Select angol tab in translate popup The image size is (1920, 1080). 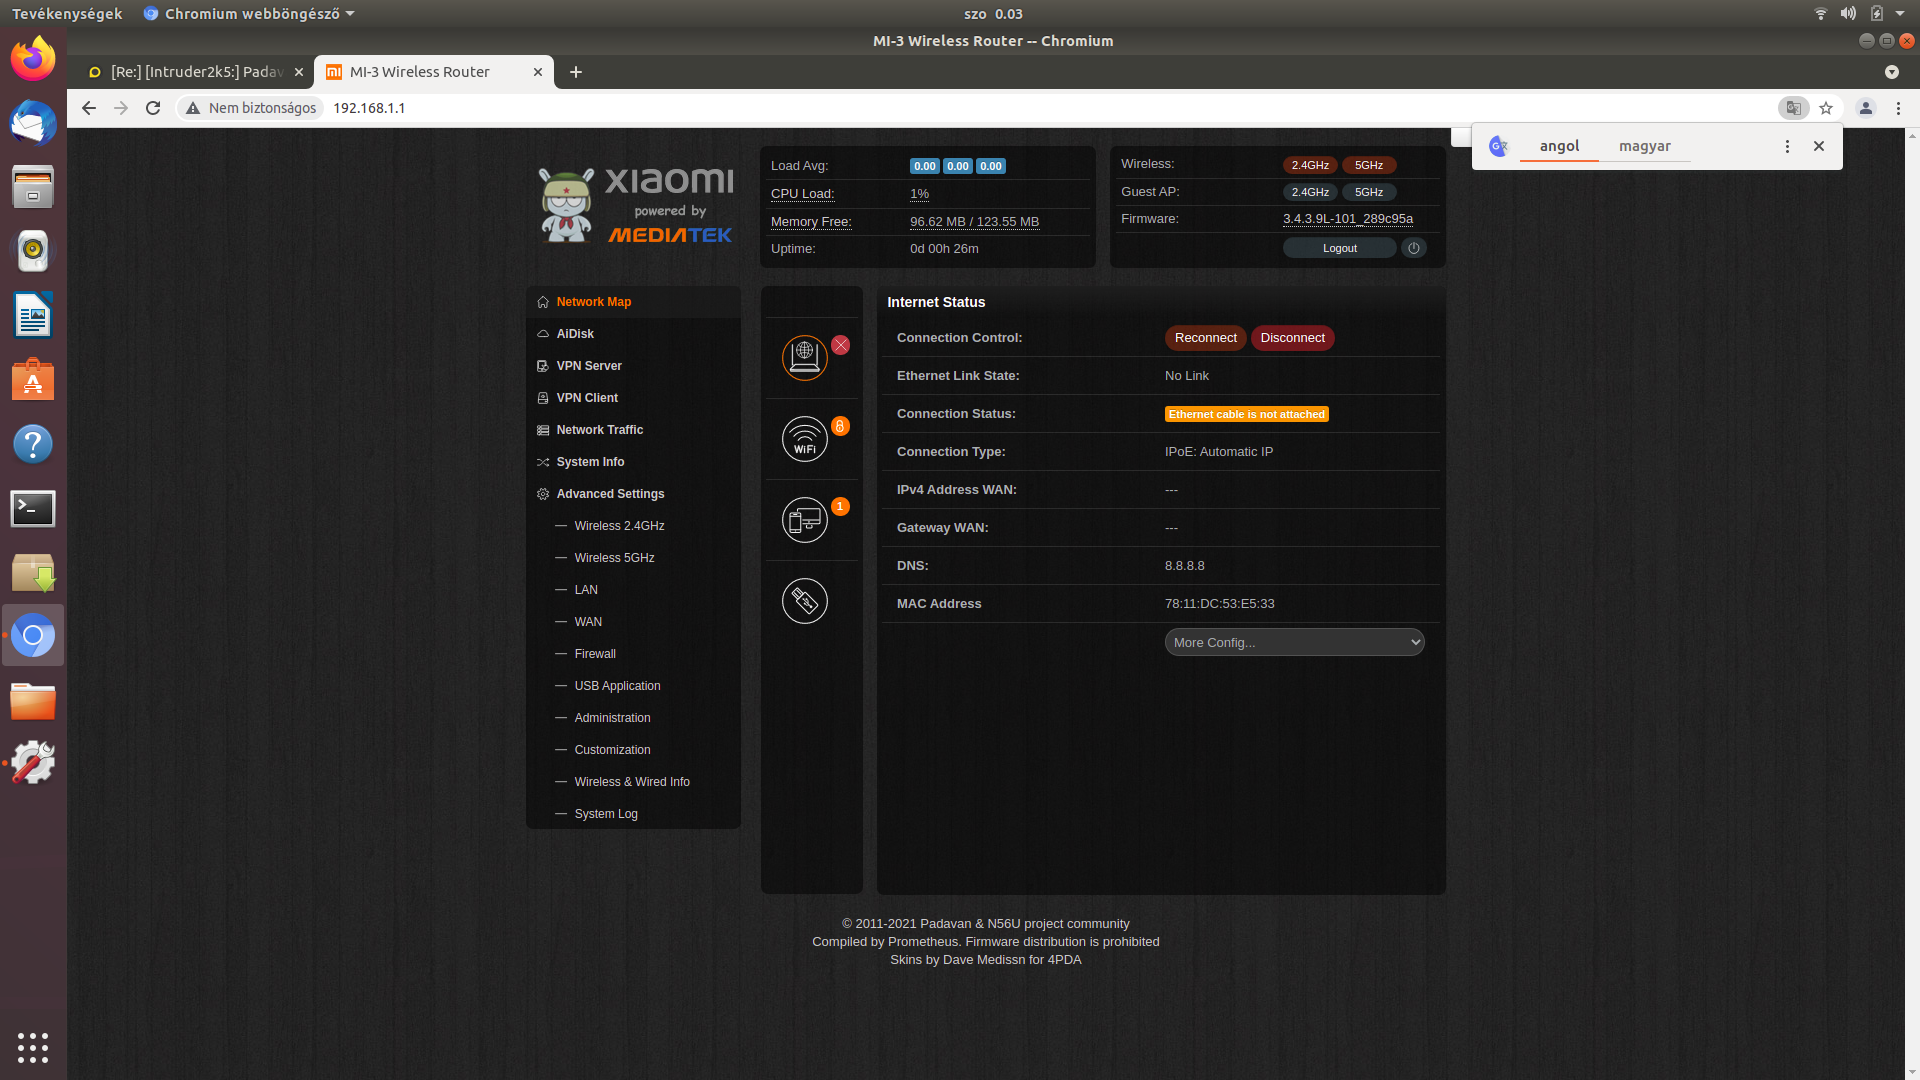tap(1559, 146)
